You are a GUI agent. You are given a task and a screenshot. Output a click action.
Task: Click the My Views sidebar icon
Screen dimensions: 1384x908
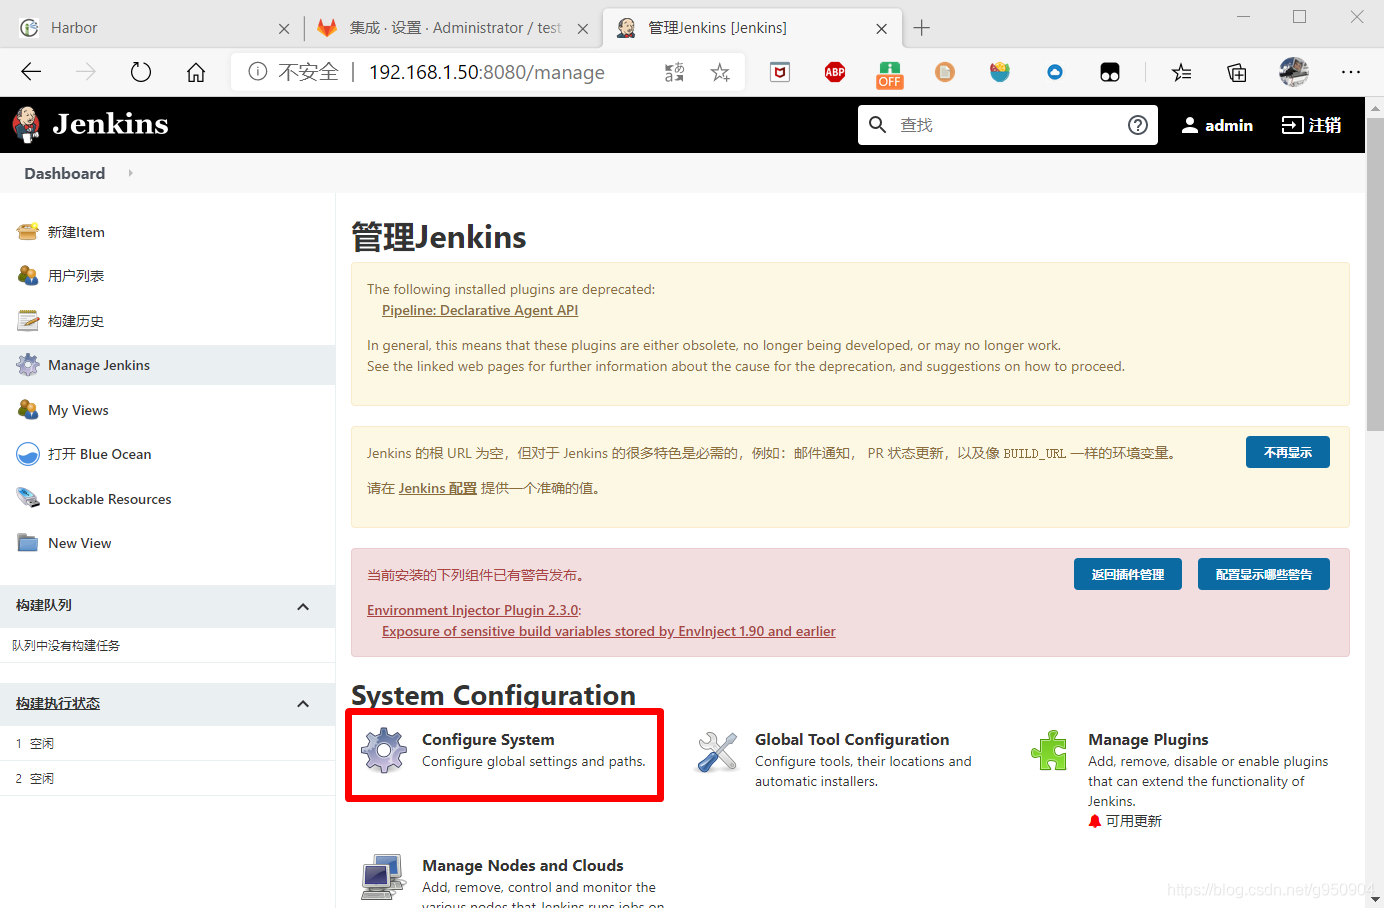[x=28, y=410]
